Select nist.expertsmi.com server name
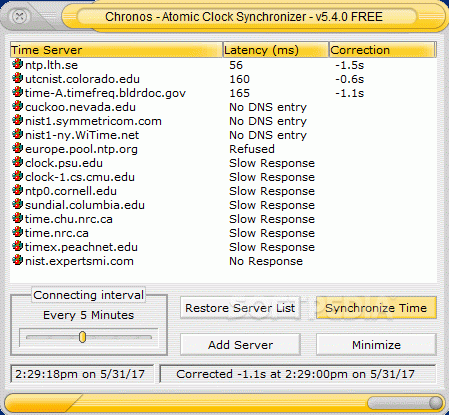The height and width of the screenshot is (415, 449). pos(79,261)
